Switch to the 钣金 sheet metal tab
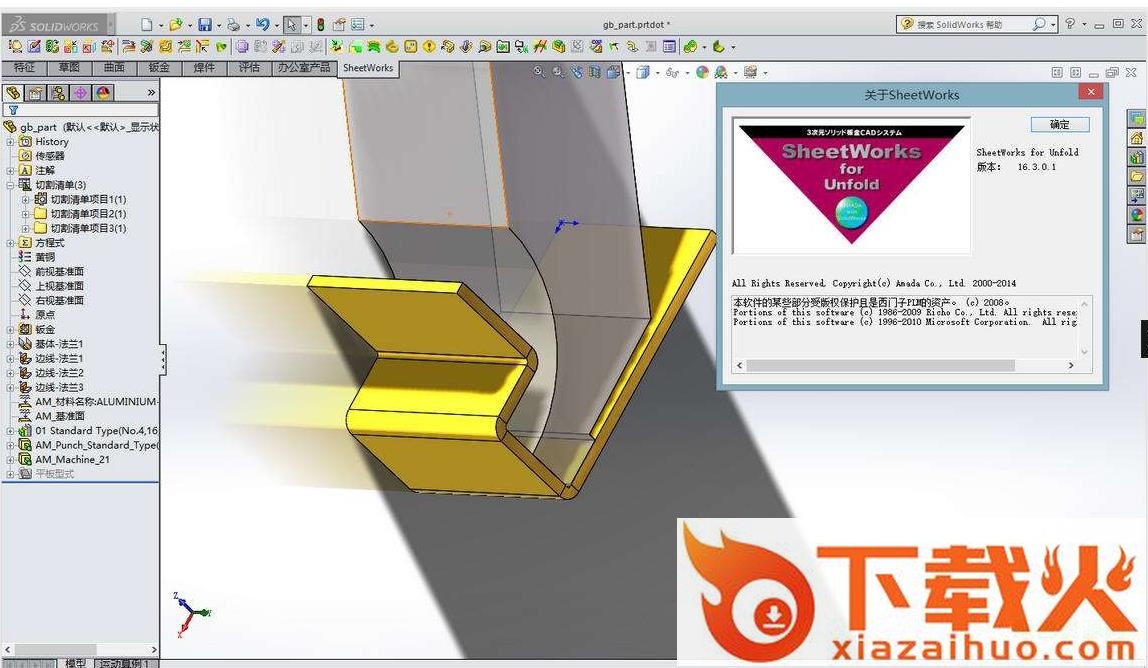This screenshot has width=1148, height=668. pyautogui.click(x=159, y=68)
